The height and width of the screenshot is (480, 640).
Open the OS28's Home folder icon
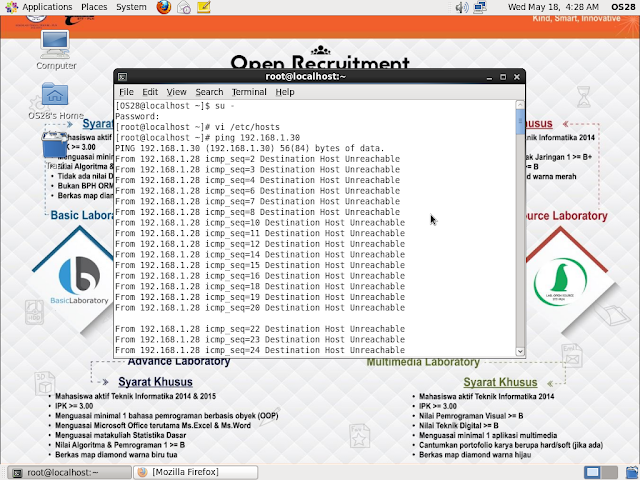click(56, 101)
